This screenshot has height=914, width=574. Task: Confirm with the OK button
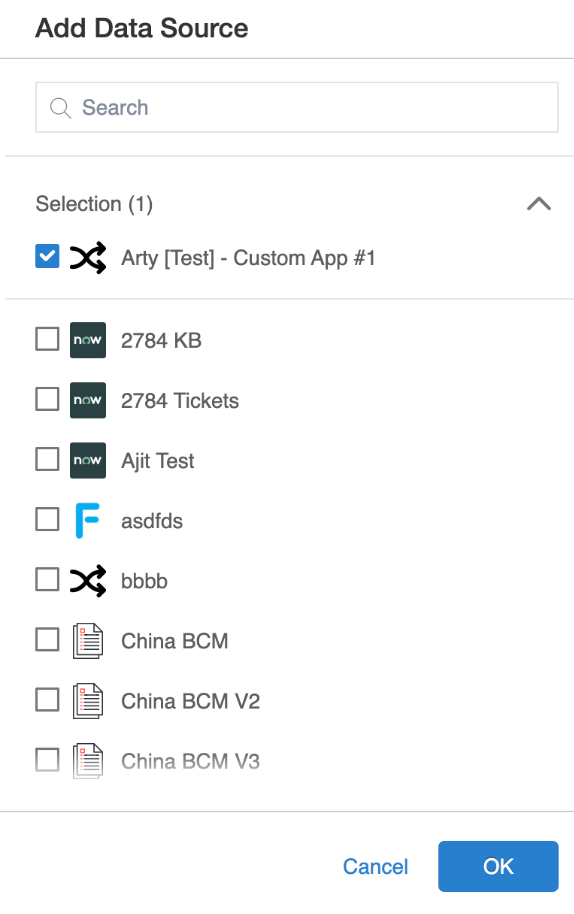pyautogui.click(x=498, y=866)
